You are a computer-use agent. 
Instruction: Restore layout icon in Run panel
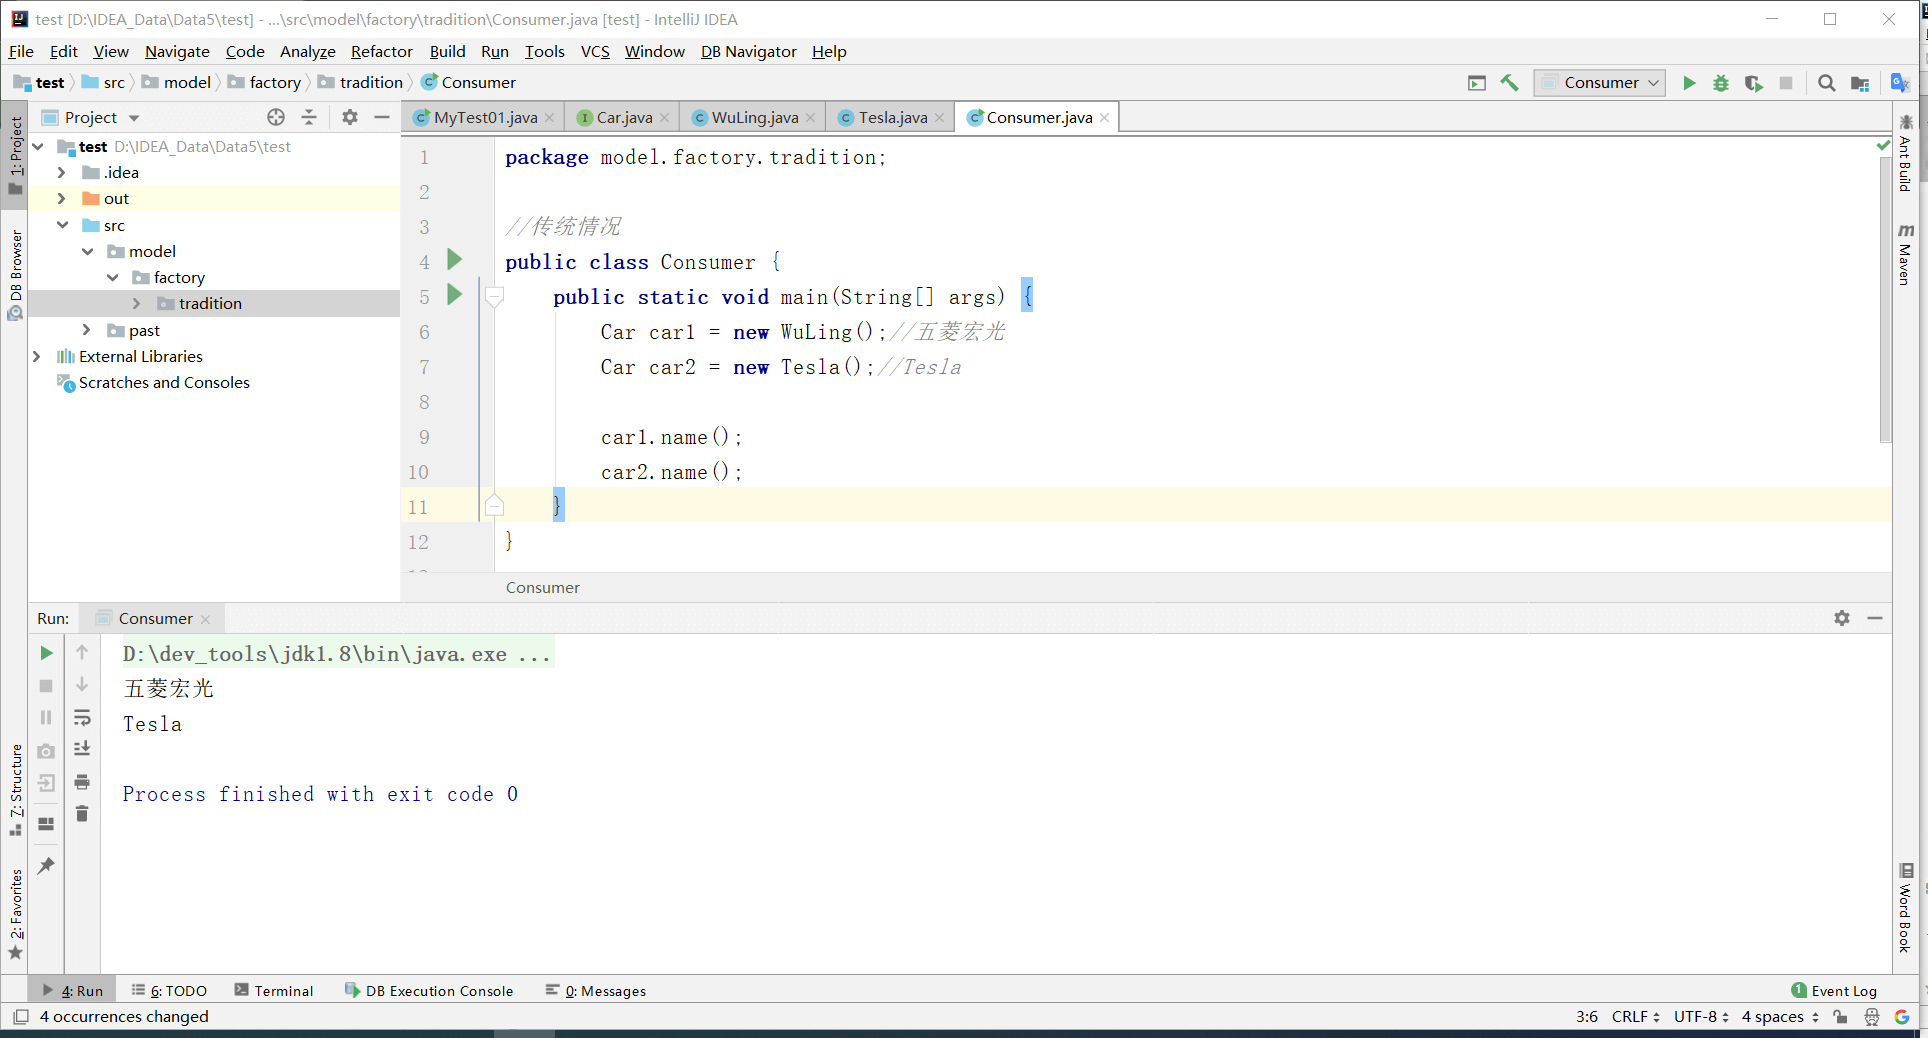point(46,824)
